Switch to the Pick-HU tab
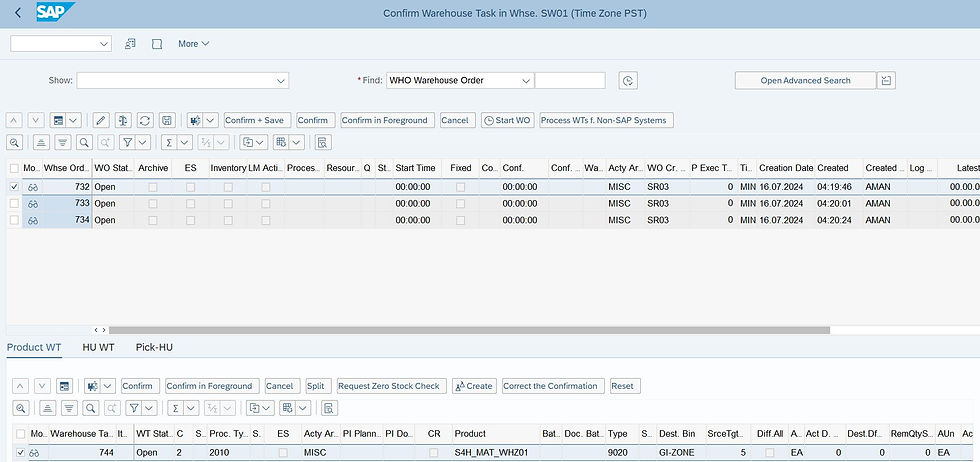The image size is (980, 462). click(x=154, y=348)
